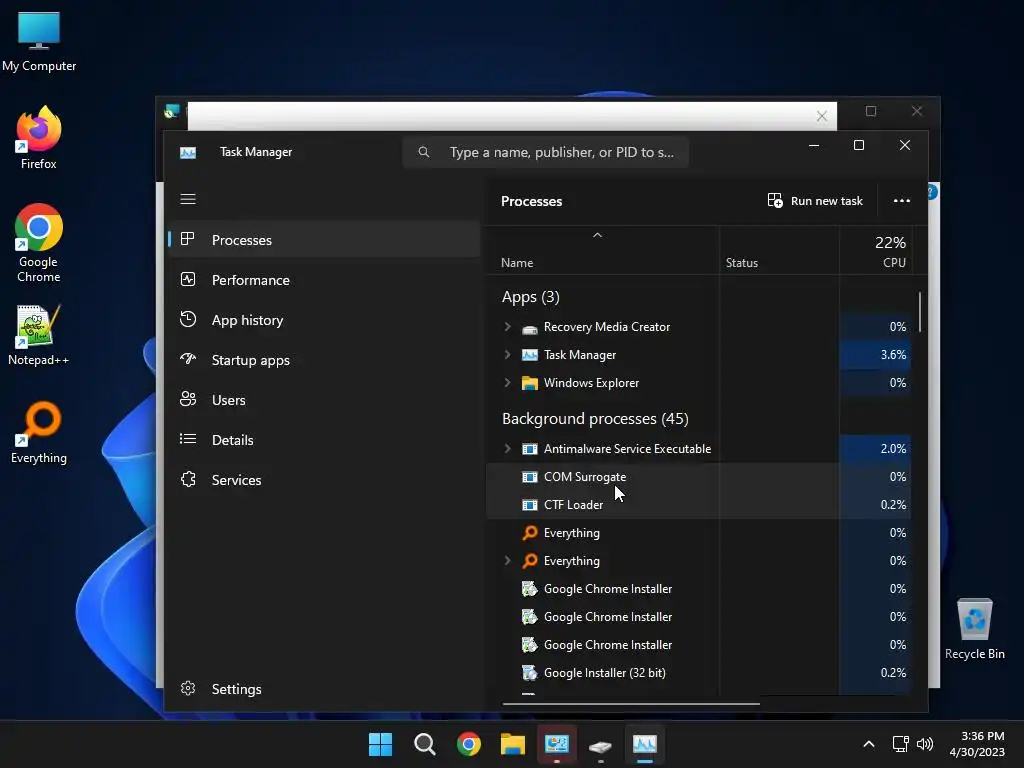Open the Windows Start menu

click(x=380, y=744)
